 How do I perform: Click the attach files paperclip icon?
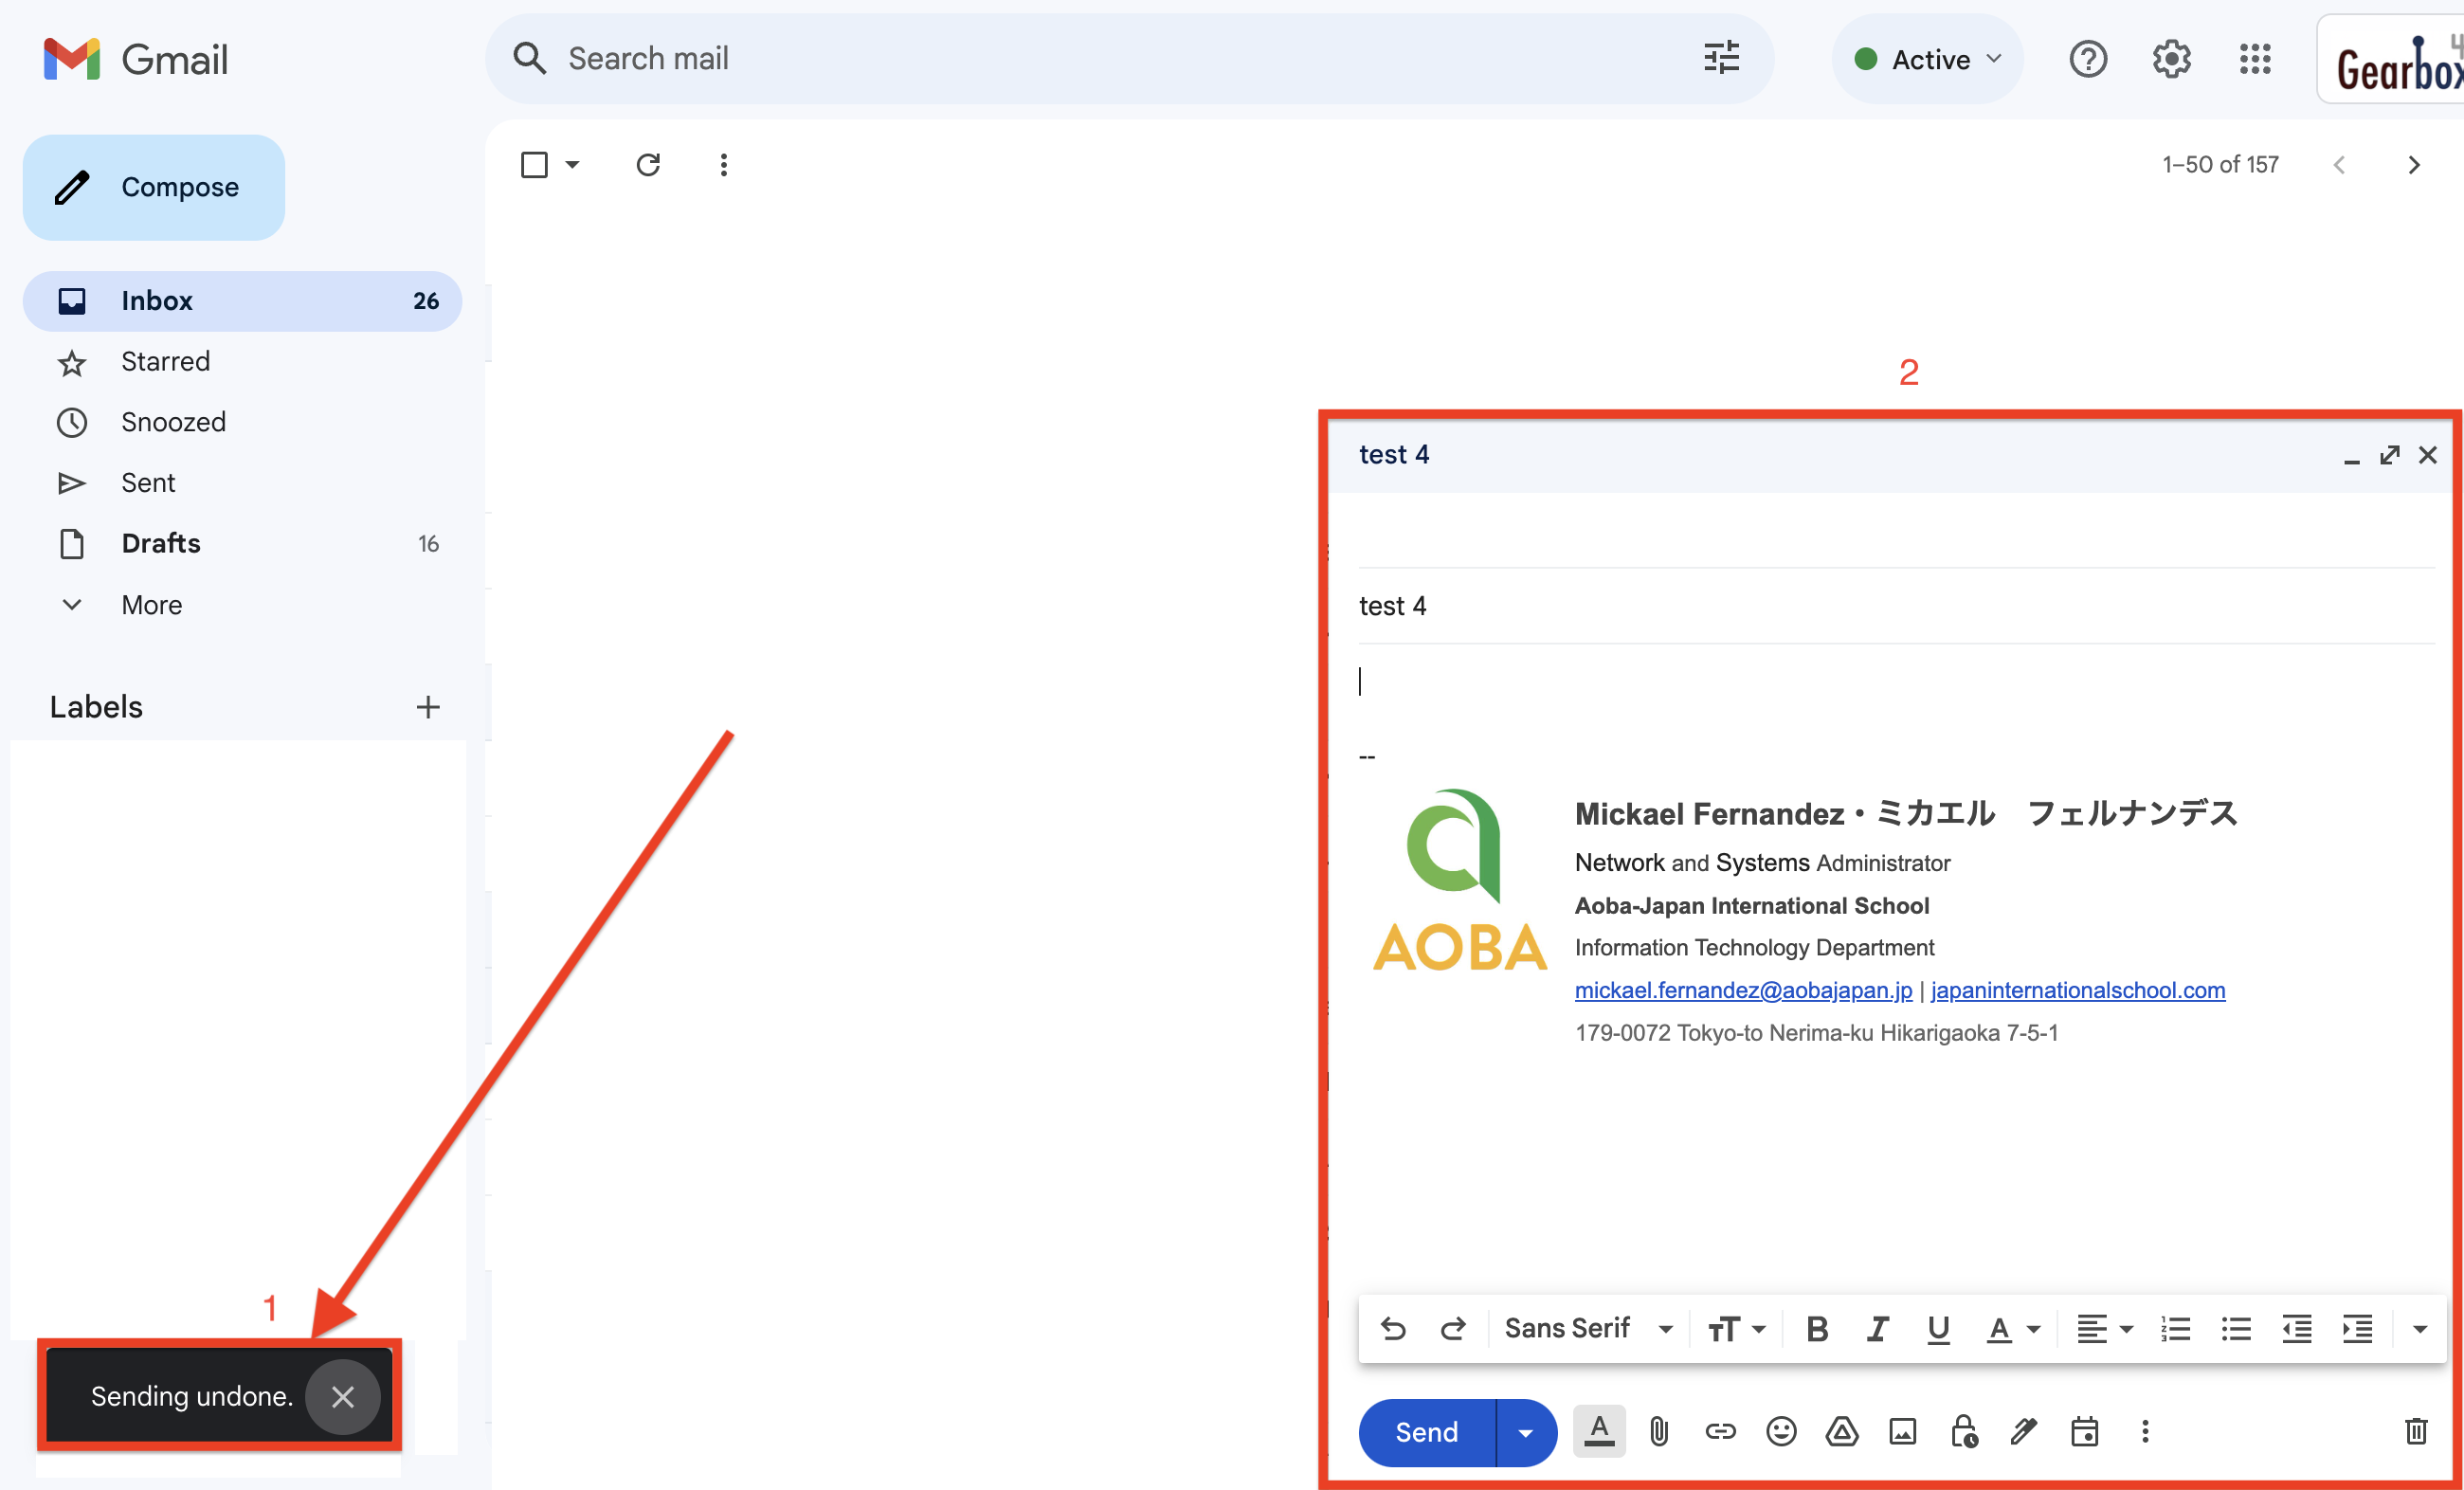click(x=1659, y=1432)
